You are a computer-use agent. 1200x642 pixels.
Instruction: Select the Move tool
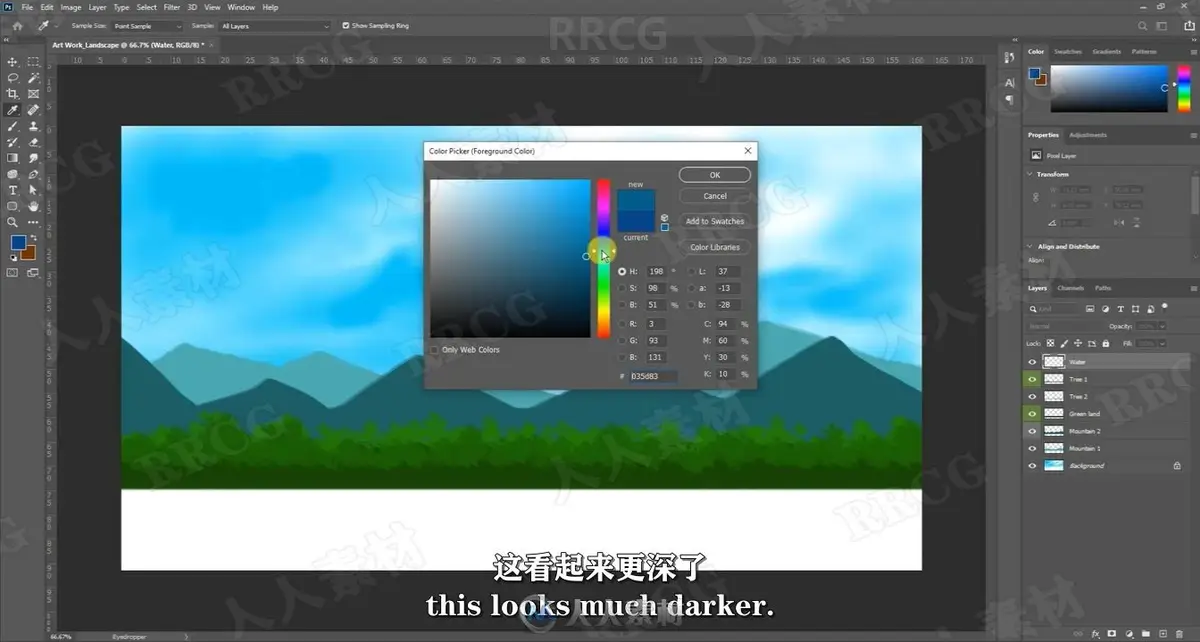pyautogui.click(x=13, y=62)
